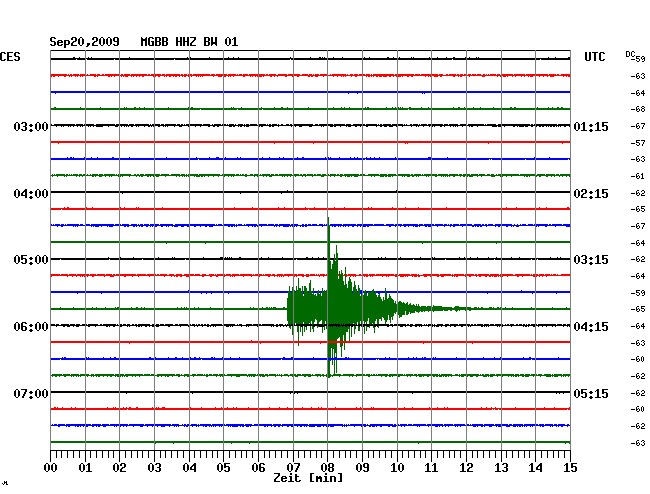Click the Zeit [min] axis title
This screenshot has height=494, width=650.
pos(308,478)
